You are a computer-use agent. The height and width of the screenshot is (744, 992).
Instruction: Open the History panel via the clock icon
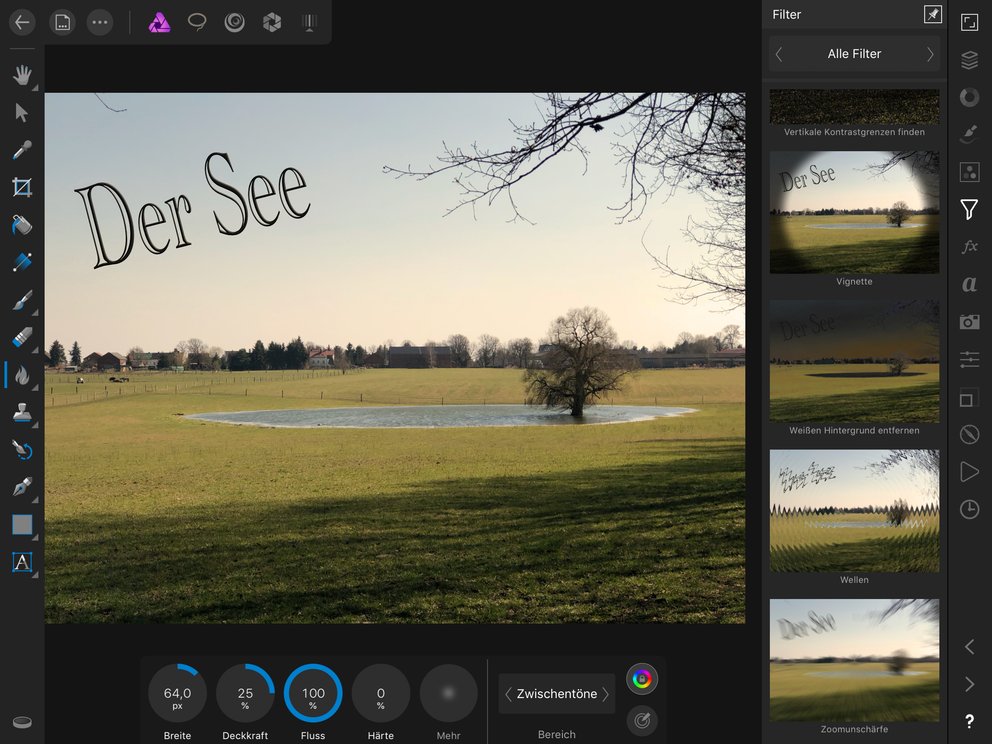click(x=968, y=509)
